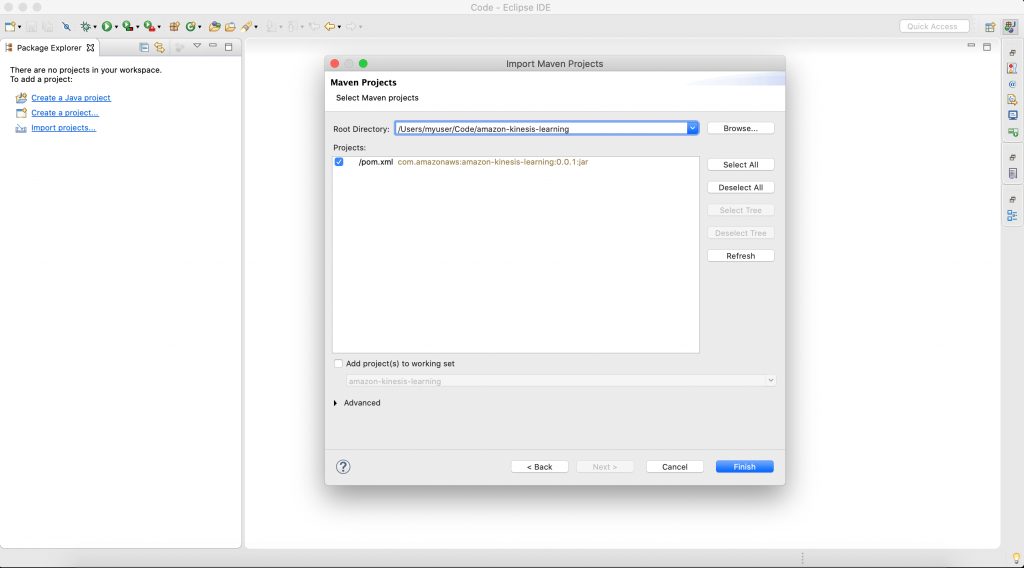Click the green Run button icon
This screenshot has width=1024, height=568.
coord(106,27)
